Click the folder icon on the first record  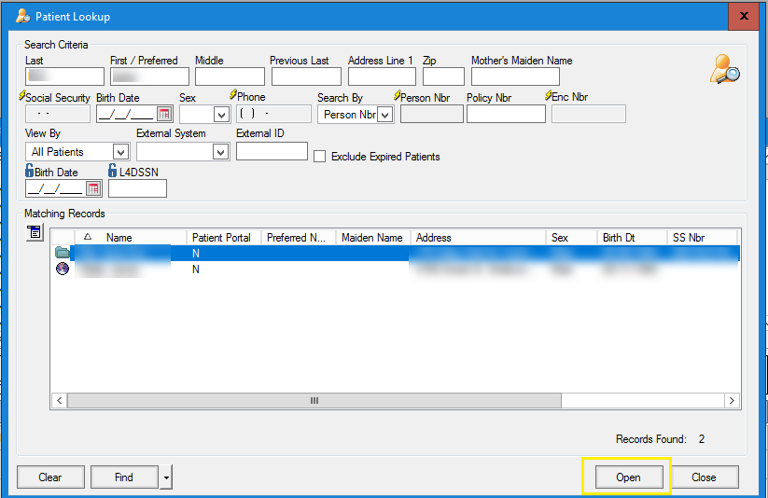point(62,253)
